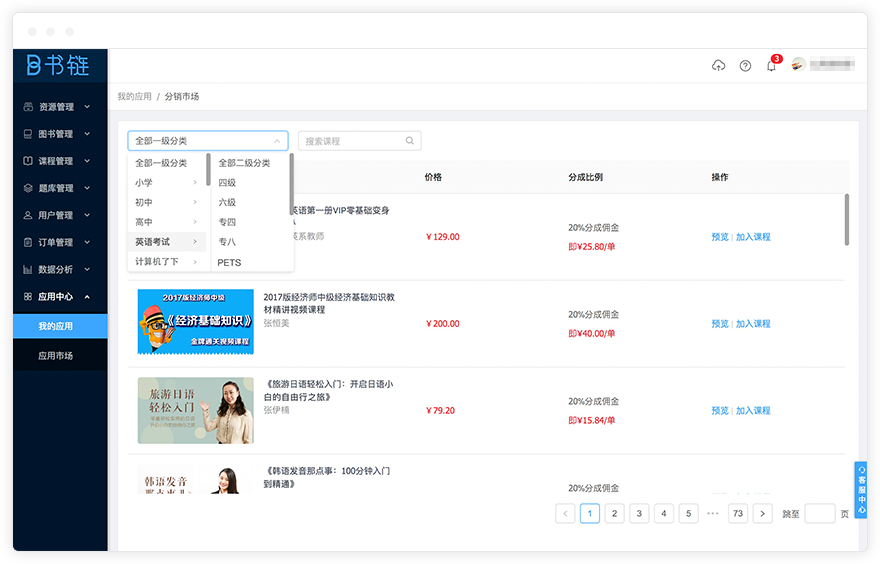Open notifications bell with badge
Viewport: 880px width, 564px height.
[x=771, y=66]
